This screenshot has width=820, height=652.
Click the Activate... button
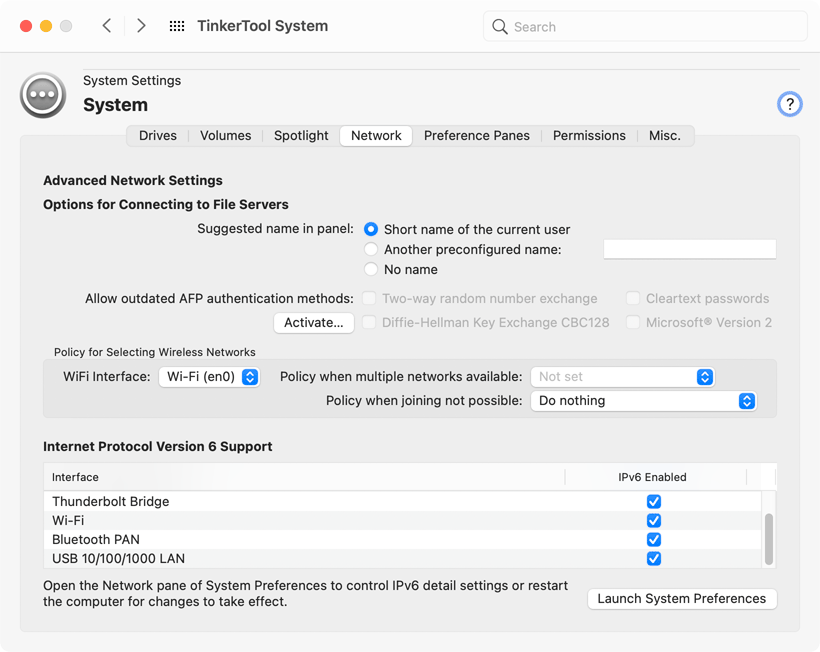pos(313,323)
